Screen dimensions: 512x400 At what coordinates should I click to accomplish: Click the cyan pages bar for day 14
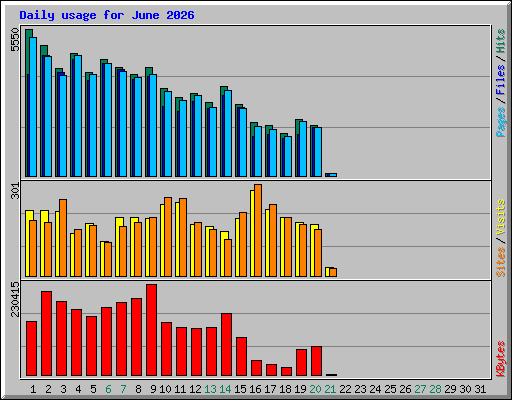coord(228,133)
